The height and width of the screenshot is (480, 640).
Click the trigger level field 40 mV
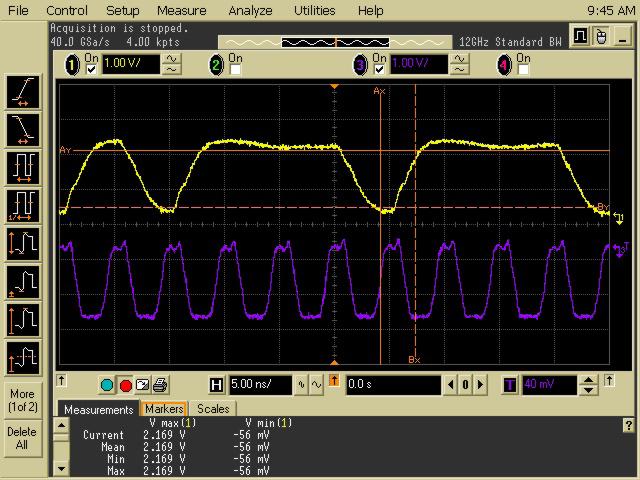coord(549,385)
